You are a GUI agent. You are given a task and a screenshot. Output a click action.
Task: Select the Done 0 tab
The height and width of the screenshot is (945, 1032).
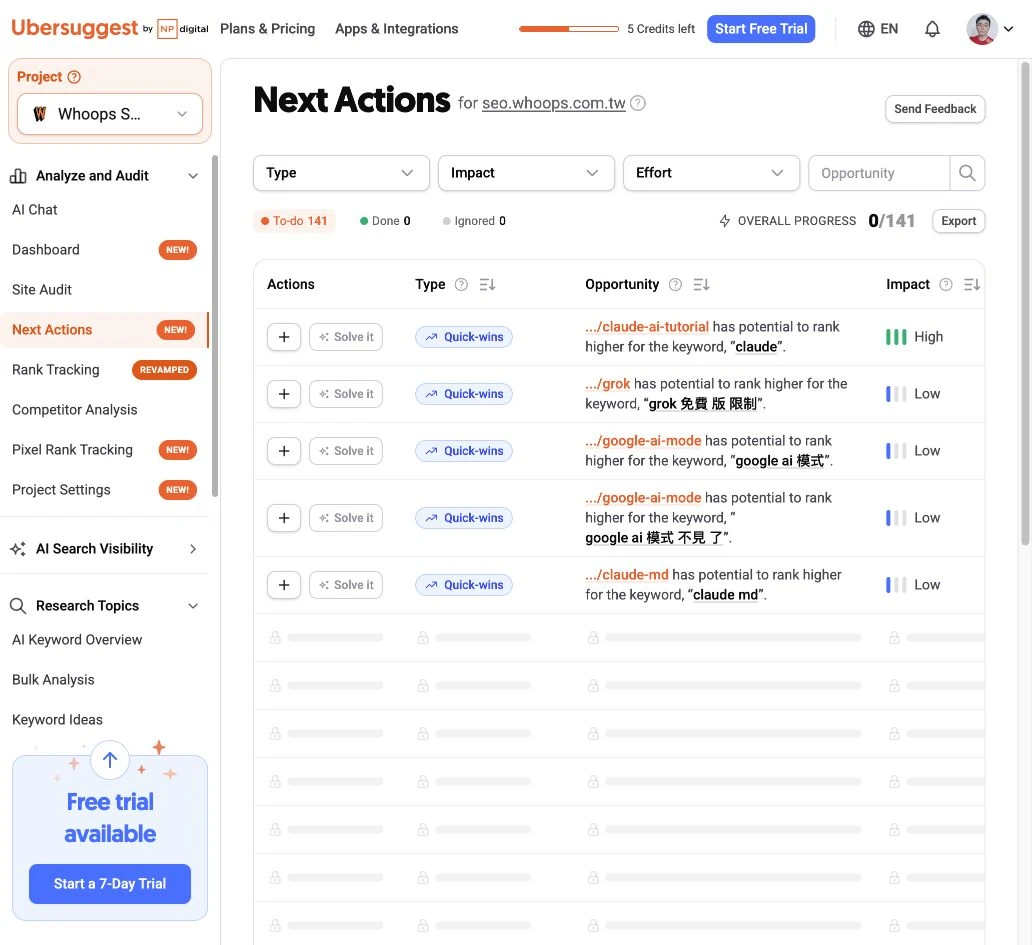385,221
